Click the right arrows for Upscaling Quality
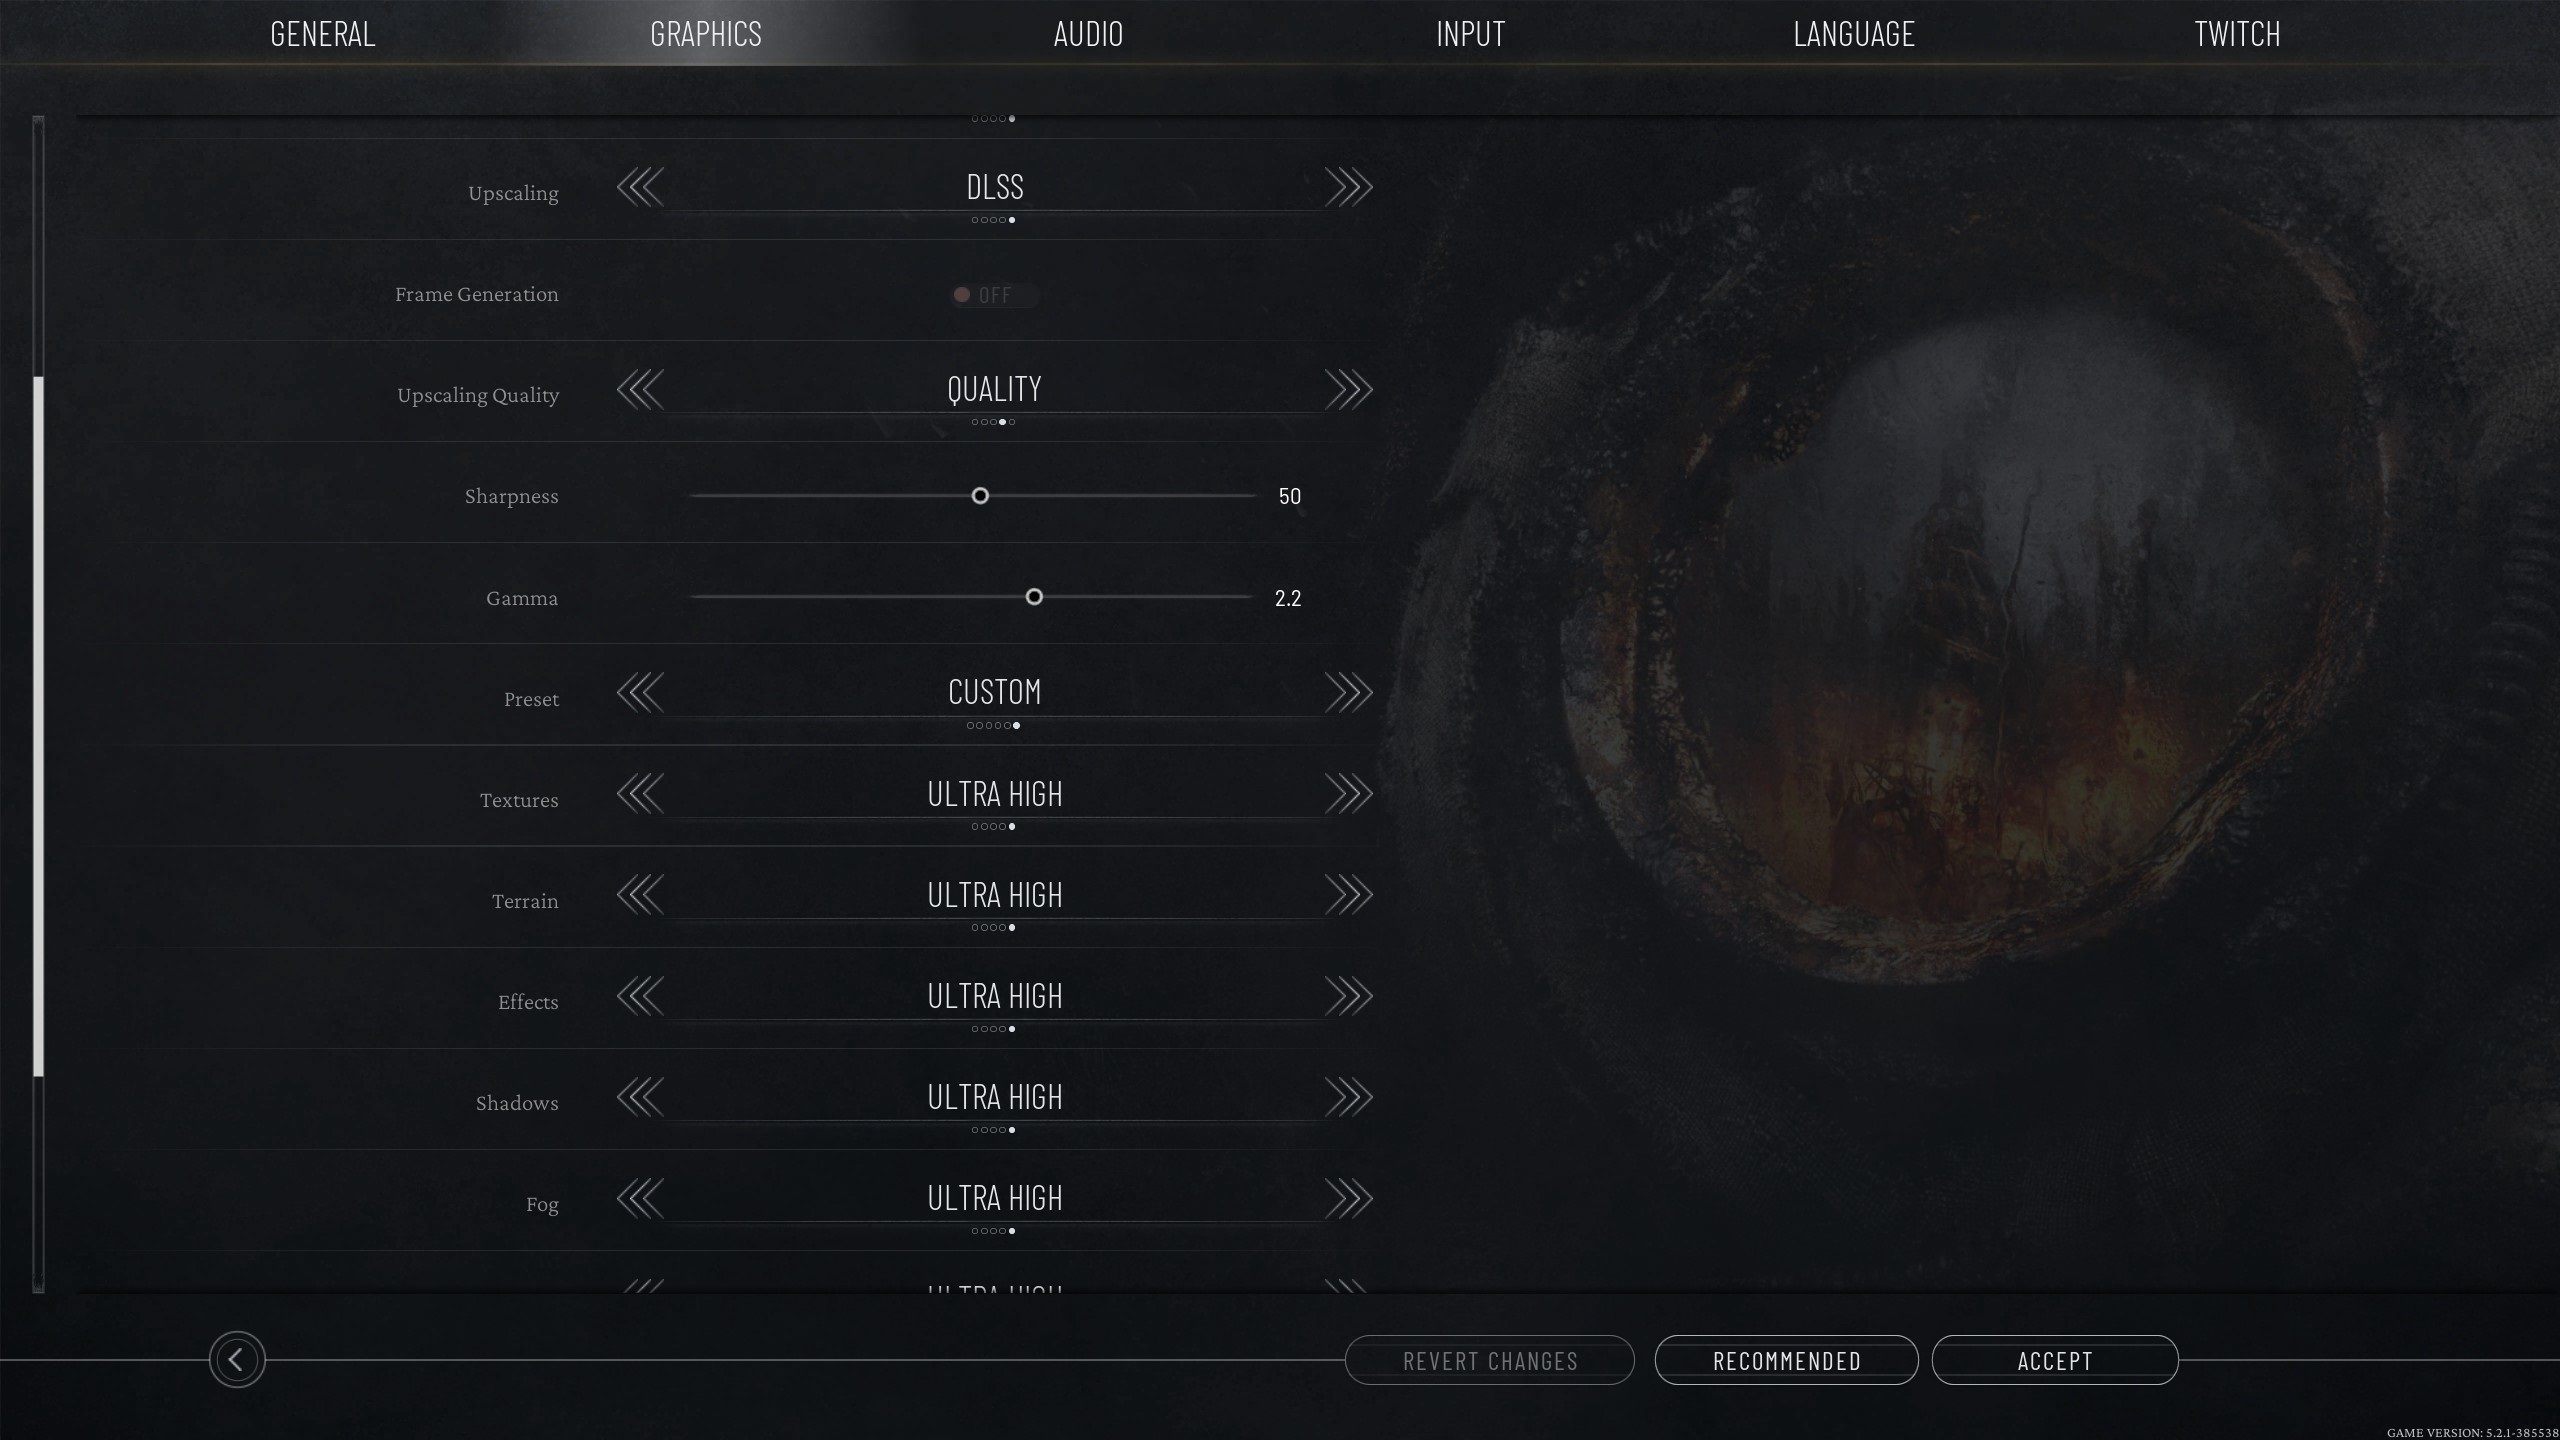This screenshot has height=1440, width=2560. 1349,389
